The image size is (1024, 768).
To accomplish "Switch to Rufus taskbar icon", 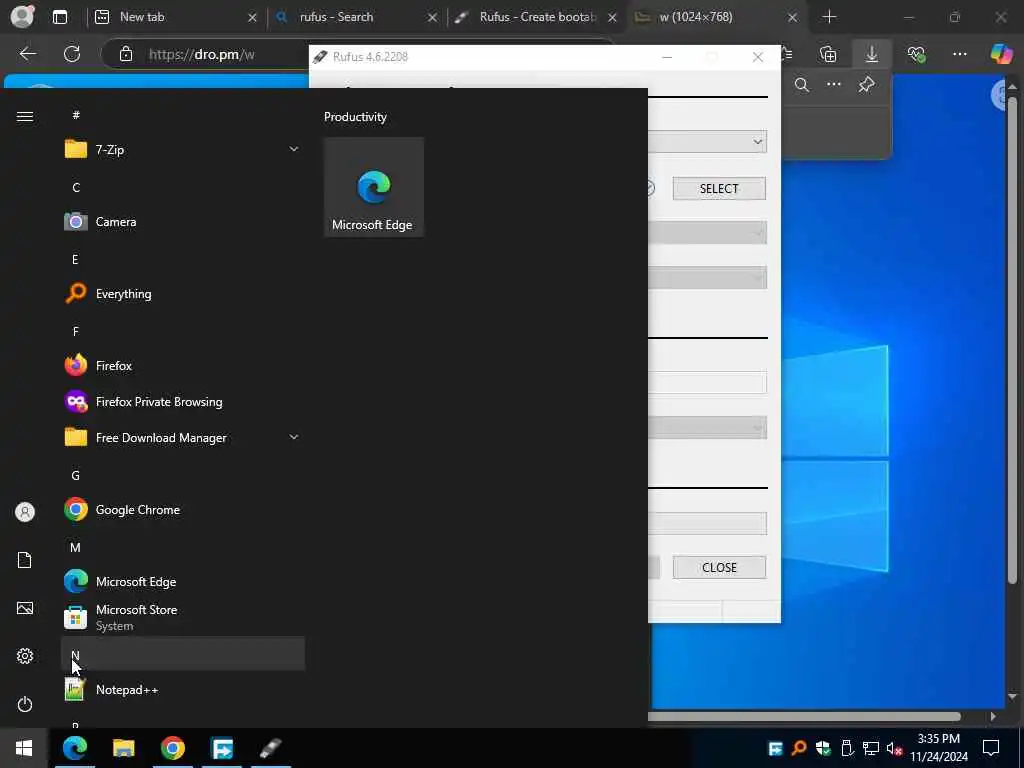I will tap(270, 748).
